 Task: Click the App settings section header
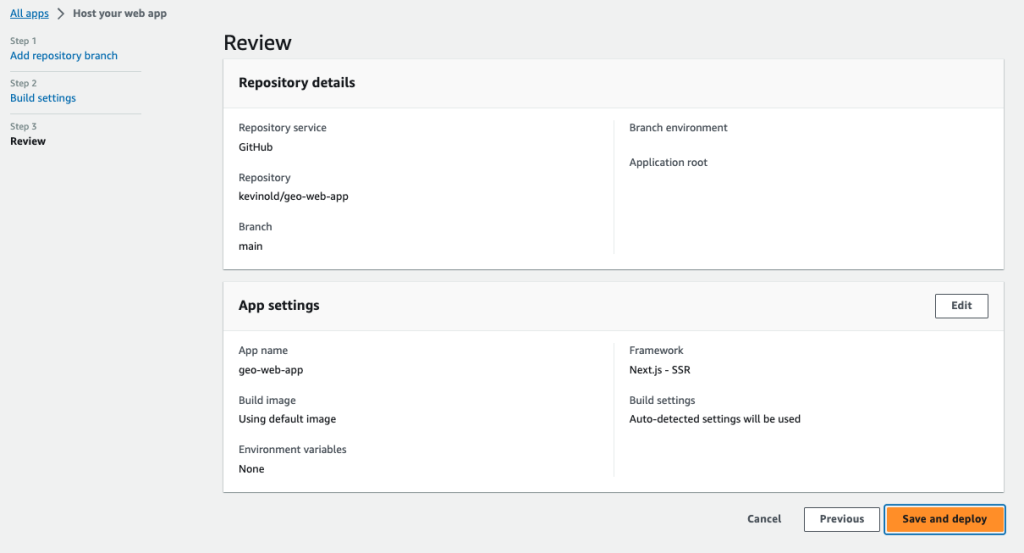click(279, 306)
